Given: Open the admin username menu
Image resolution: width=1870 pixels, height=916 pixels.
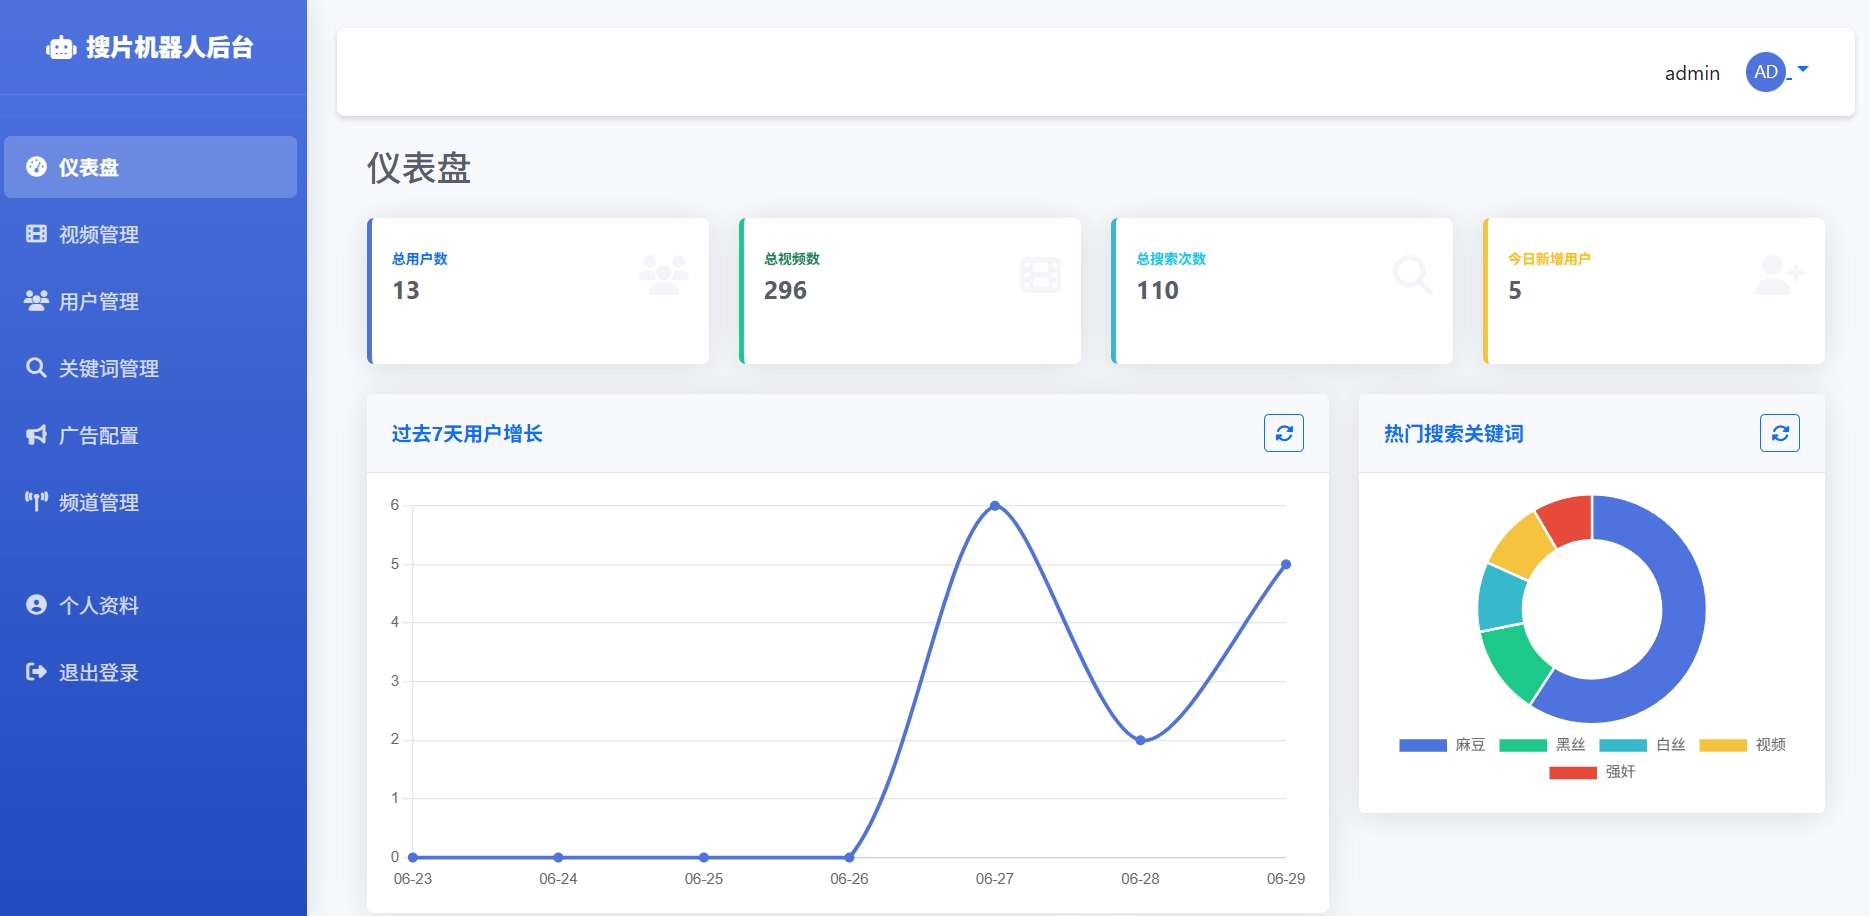Looking at the screenshot, I should [1692, 73].
